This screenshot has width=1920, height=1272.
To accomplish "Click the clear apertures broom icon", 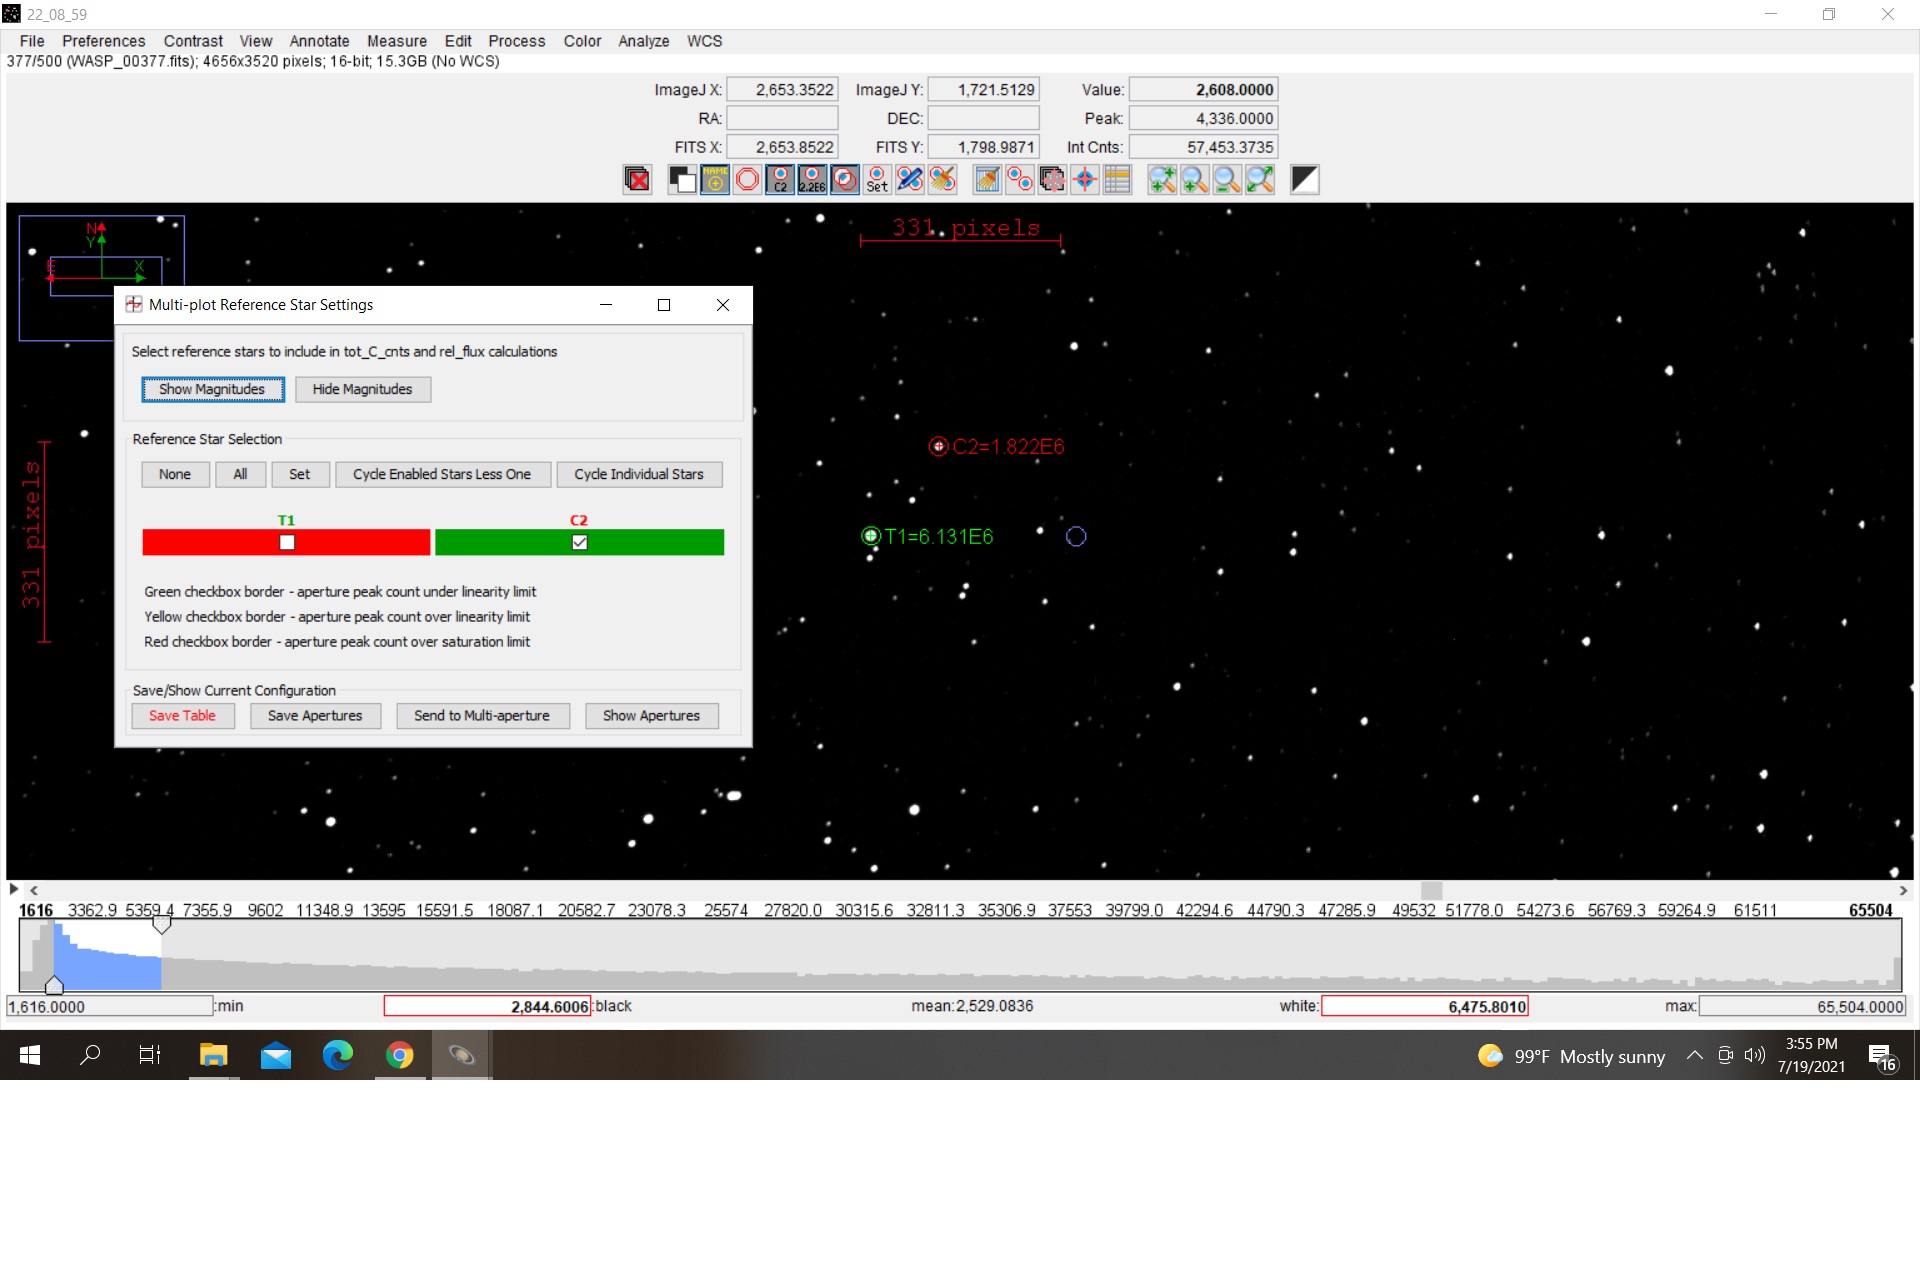I will 943,180.
